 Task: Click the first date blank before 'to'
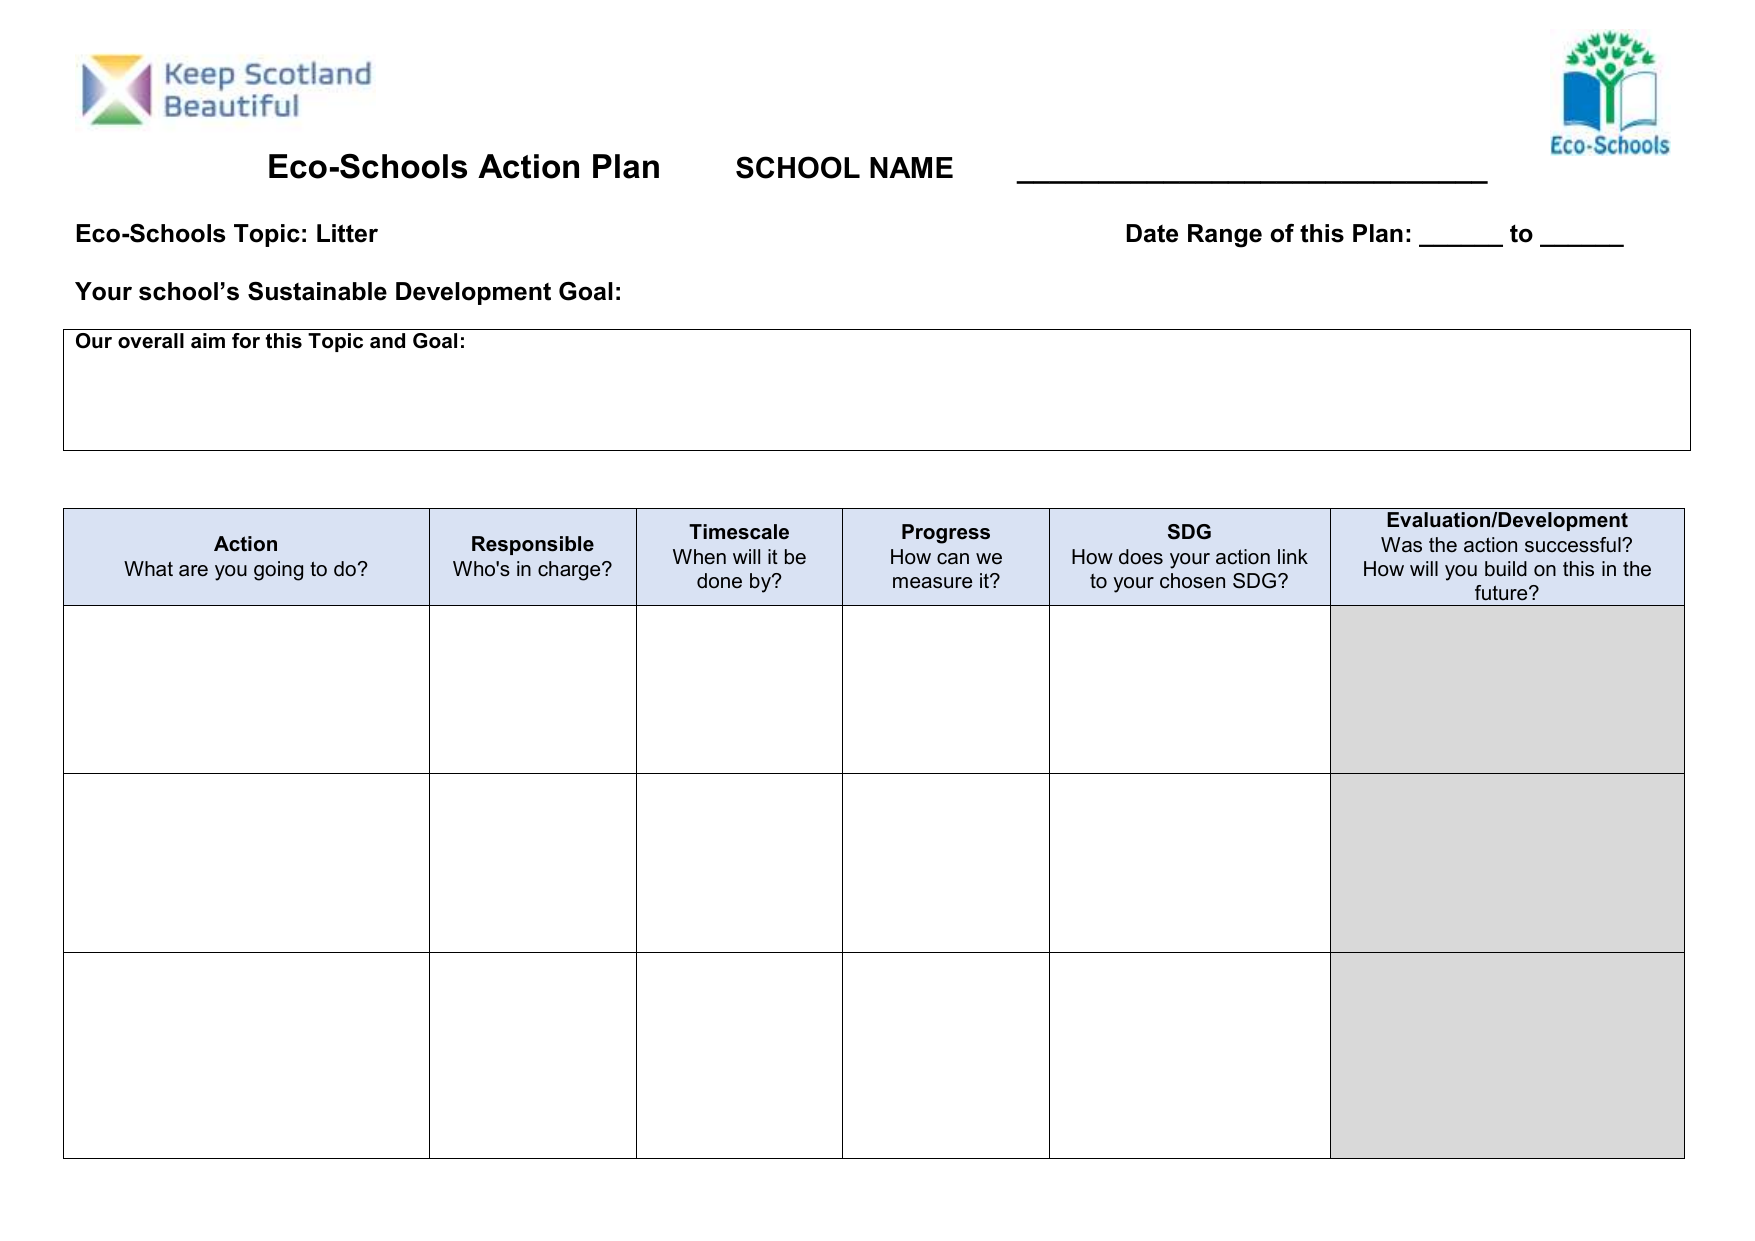1461,236
